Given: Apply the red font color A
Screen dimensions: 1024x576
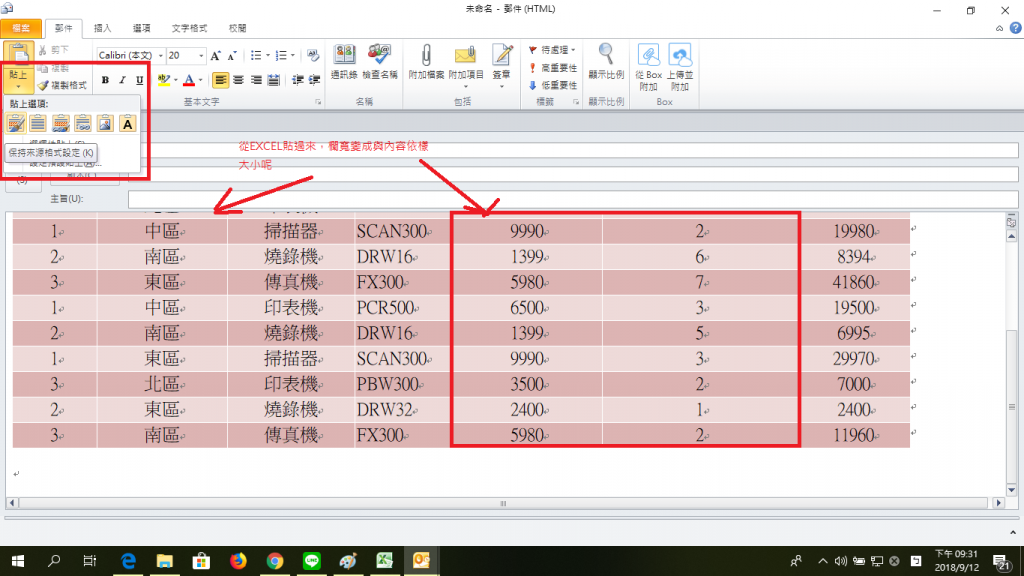Looking at the screenshot, I should 189,80.
